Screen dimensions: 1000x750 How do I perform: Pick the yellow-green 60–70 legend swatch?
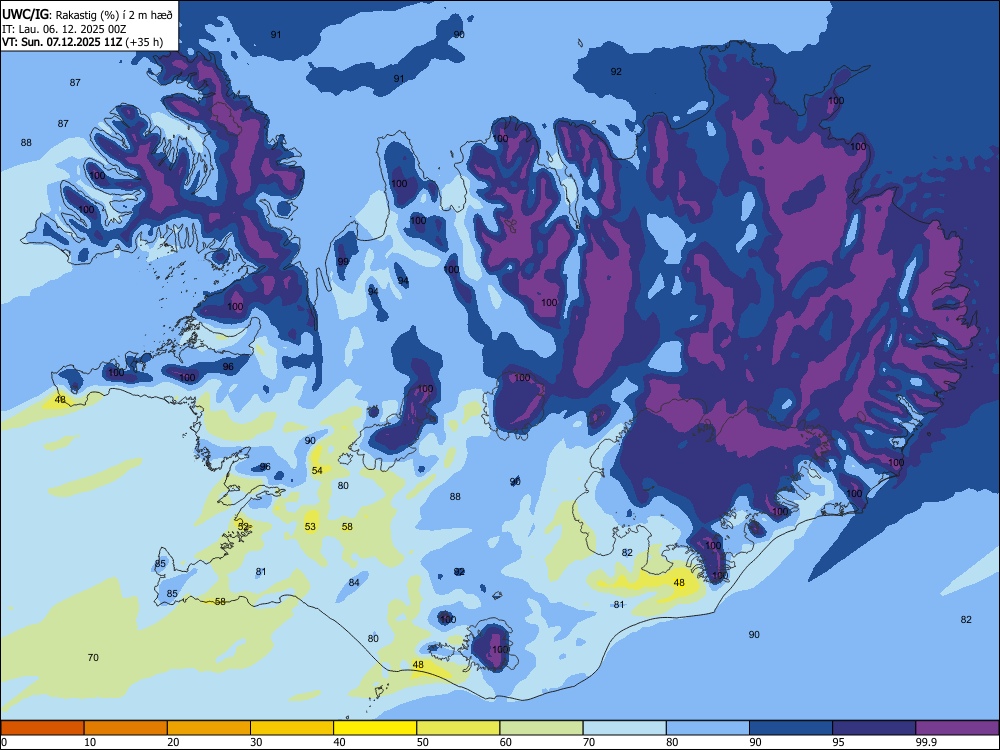click(541, 728)
